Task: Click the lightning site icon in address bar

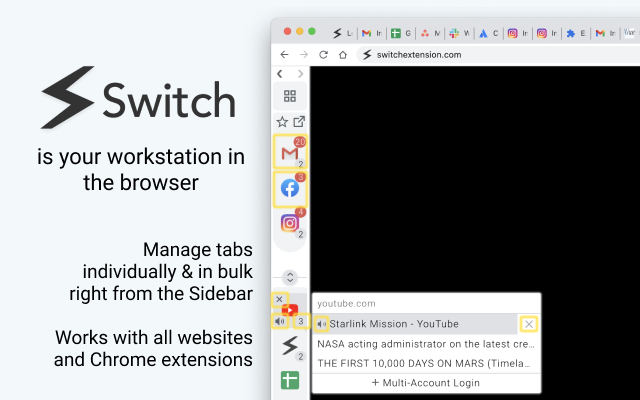Action: click(x=367, y=55)
